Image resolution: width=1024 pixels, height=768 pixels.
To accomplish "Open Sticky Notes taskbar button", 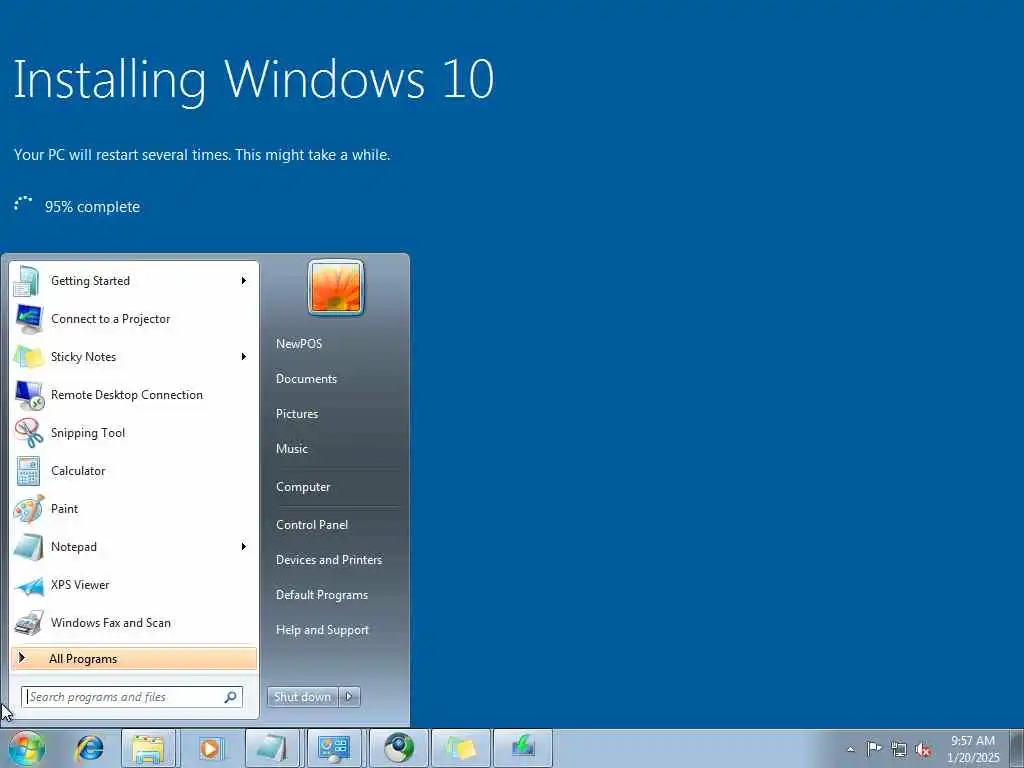I will click(x=460, y=748).
